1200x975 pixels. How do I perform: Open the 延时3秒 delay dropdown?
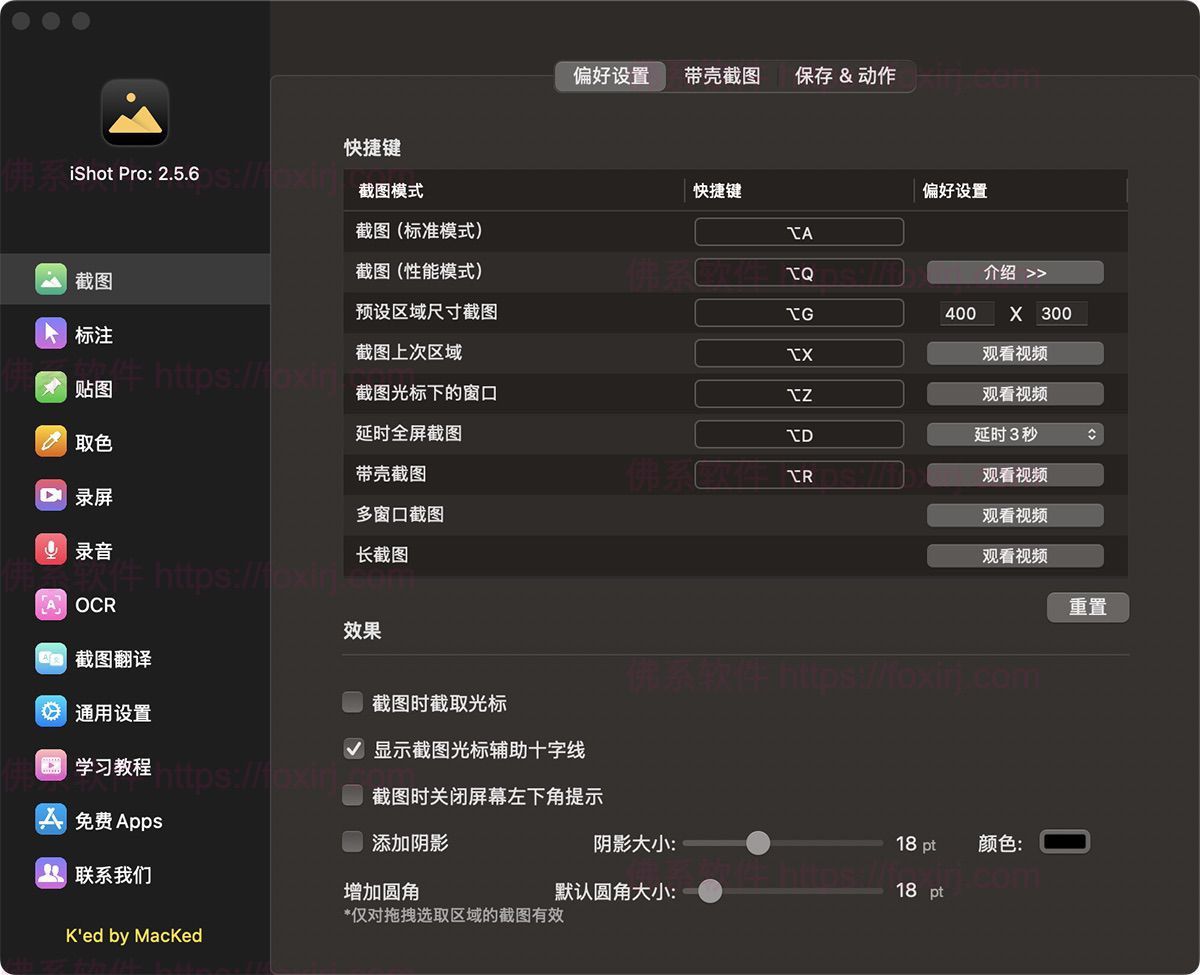coord(1015,434)
